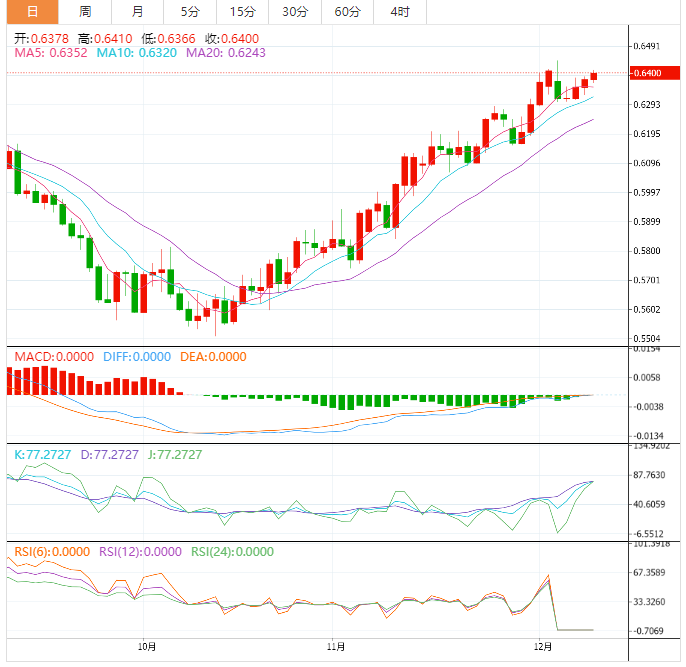Click the 0.0058 MACD axis label
The width and height of the screenshot is (686, 667).
coord(647,378)
